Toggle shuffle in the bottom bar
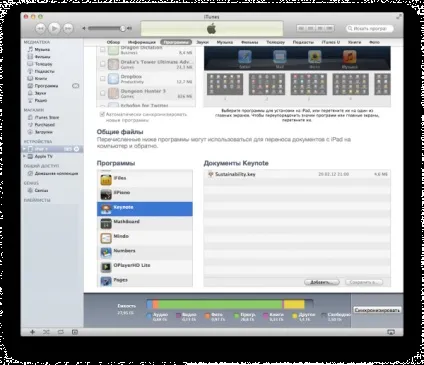The width and height of the screenshot is (424, 365). point(46,332)
